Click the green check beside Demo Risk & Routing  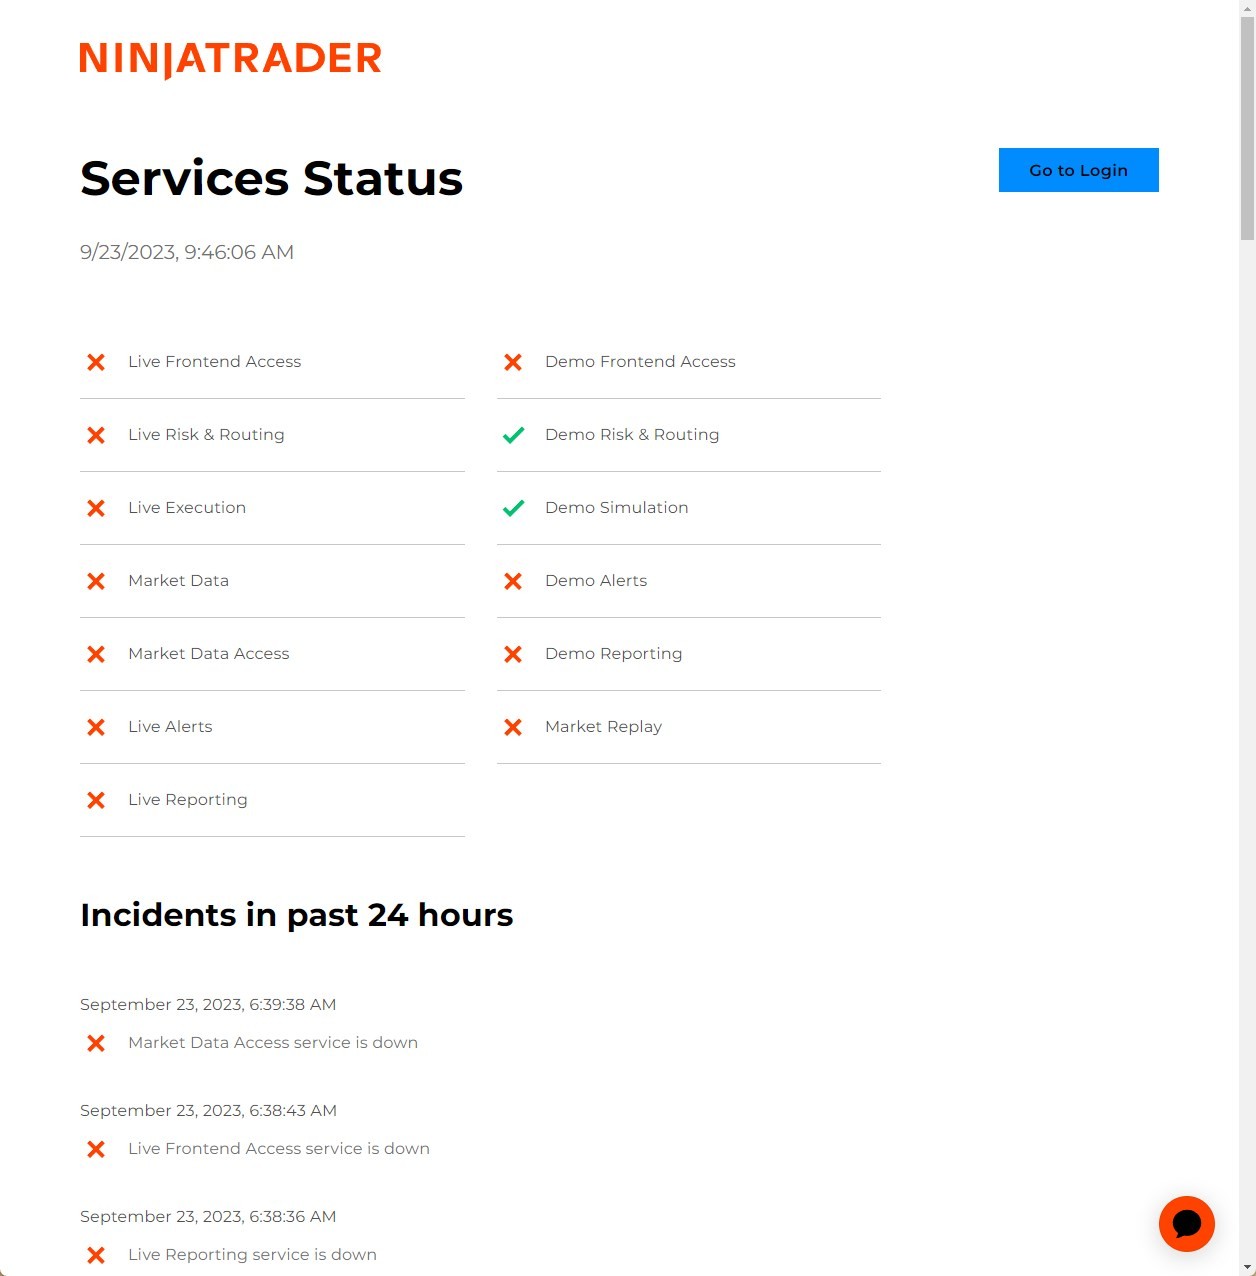click(513, 435)
